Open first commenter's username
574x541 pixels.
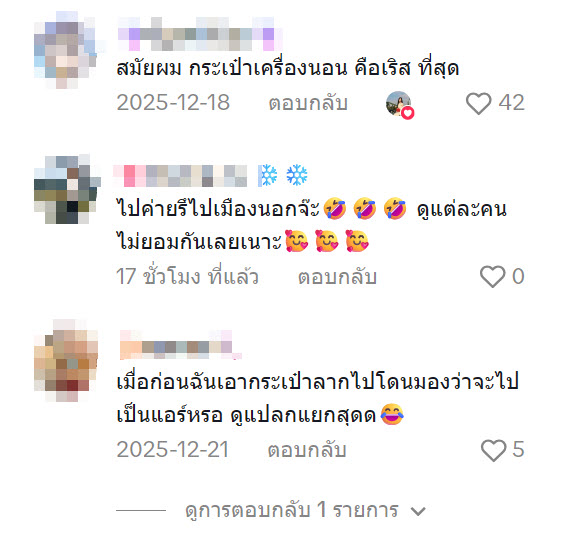point(201,34)
